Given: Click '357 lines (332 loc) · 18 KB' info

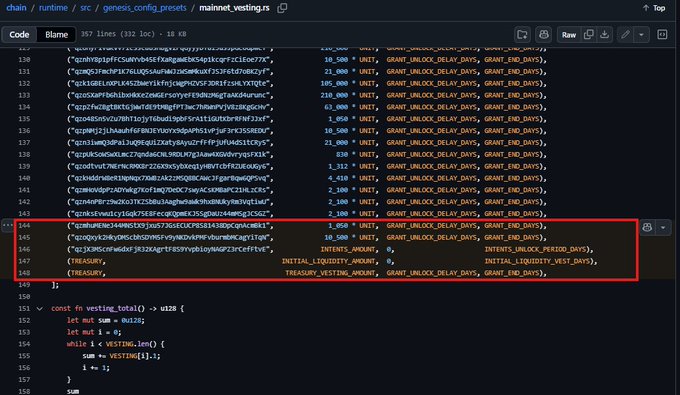Looking at the screenshot, I should coord(134,34).
